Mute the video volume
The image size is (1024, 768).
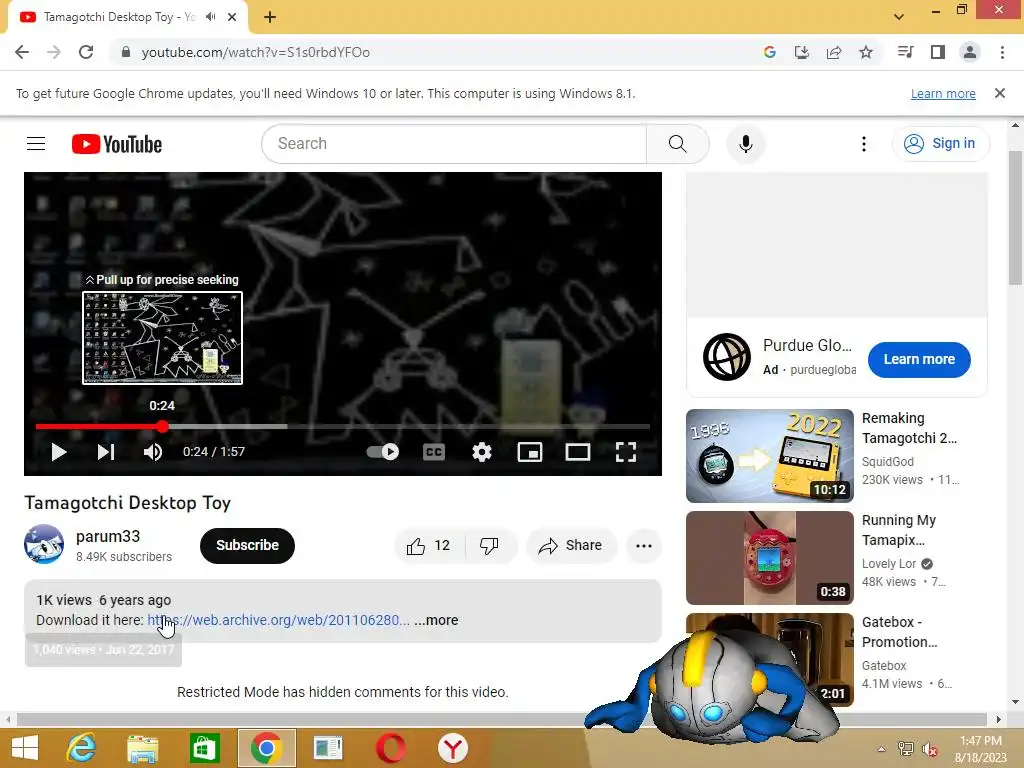pyautogui.click(x=153, y=452)
